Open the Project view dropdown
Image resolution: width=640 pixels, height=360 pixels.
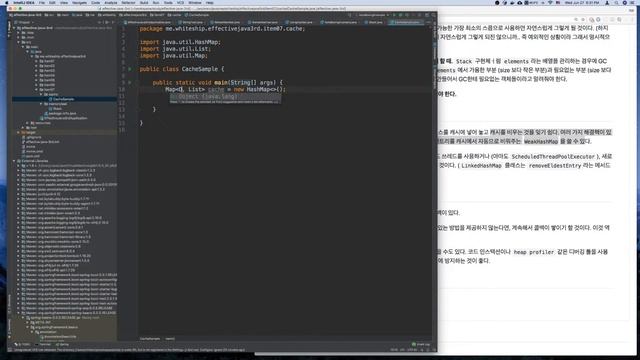pyautogui.click(x=24, y=22)
